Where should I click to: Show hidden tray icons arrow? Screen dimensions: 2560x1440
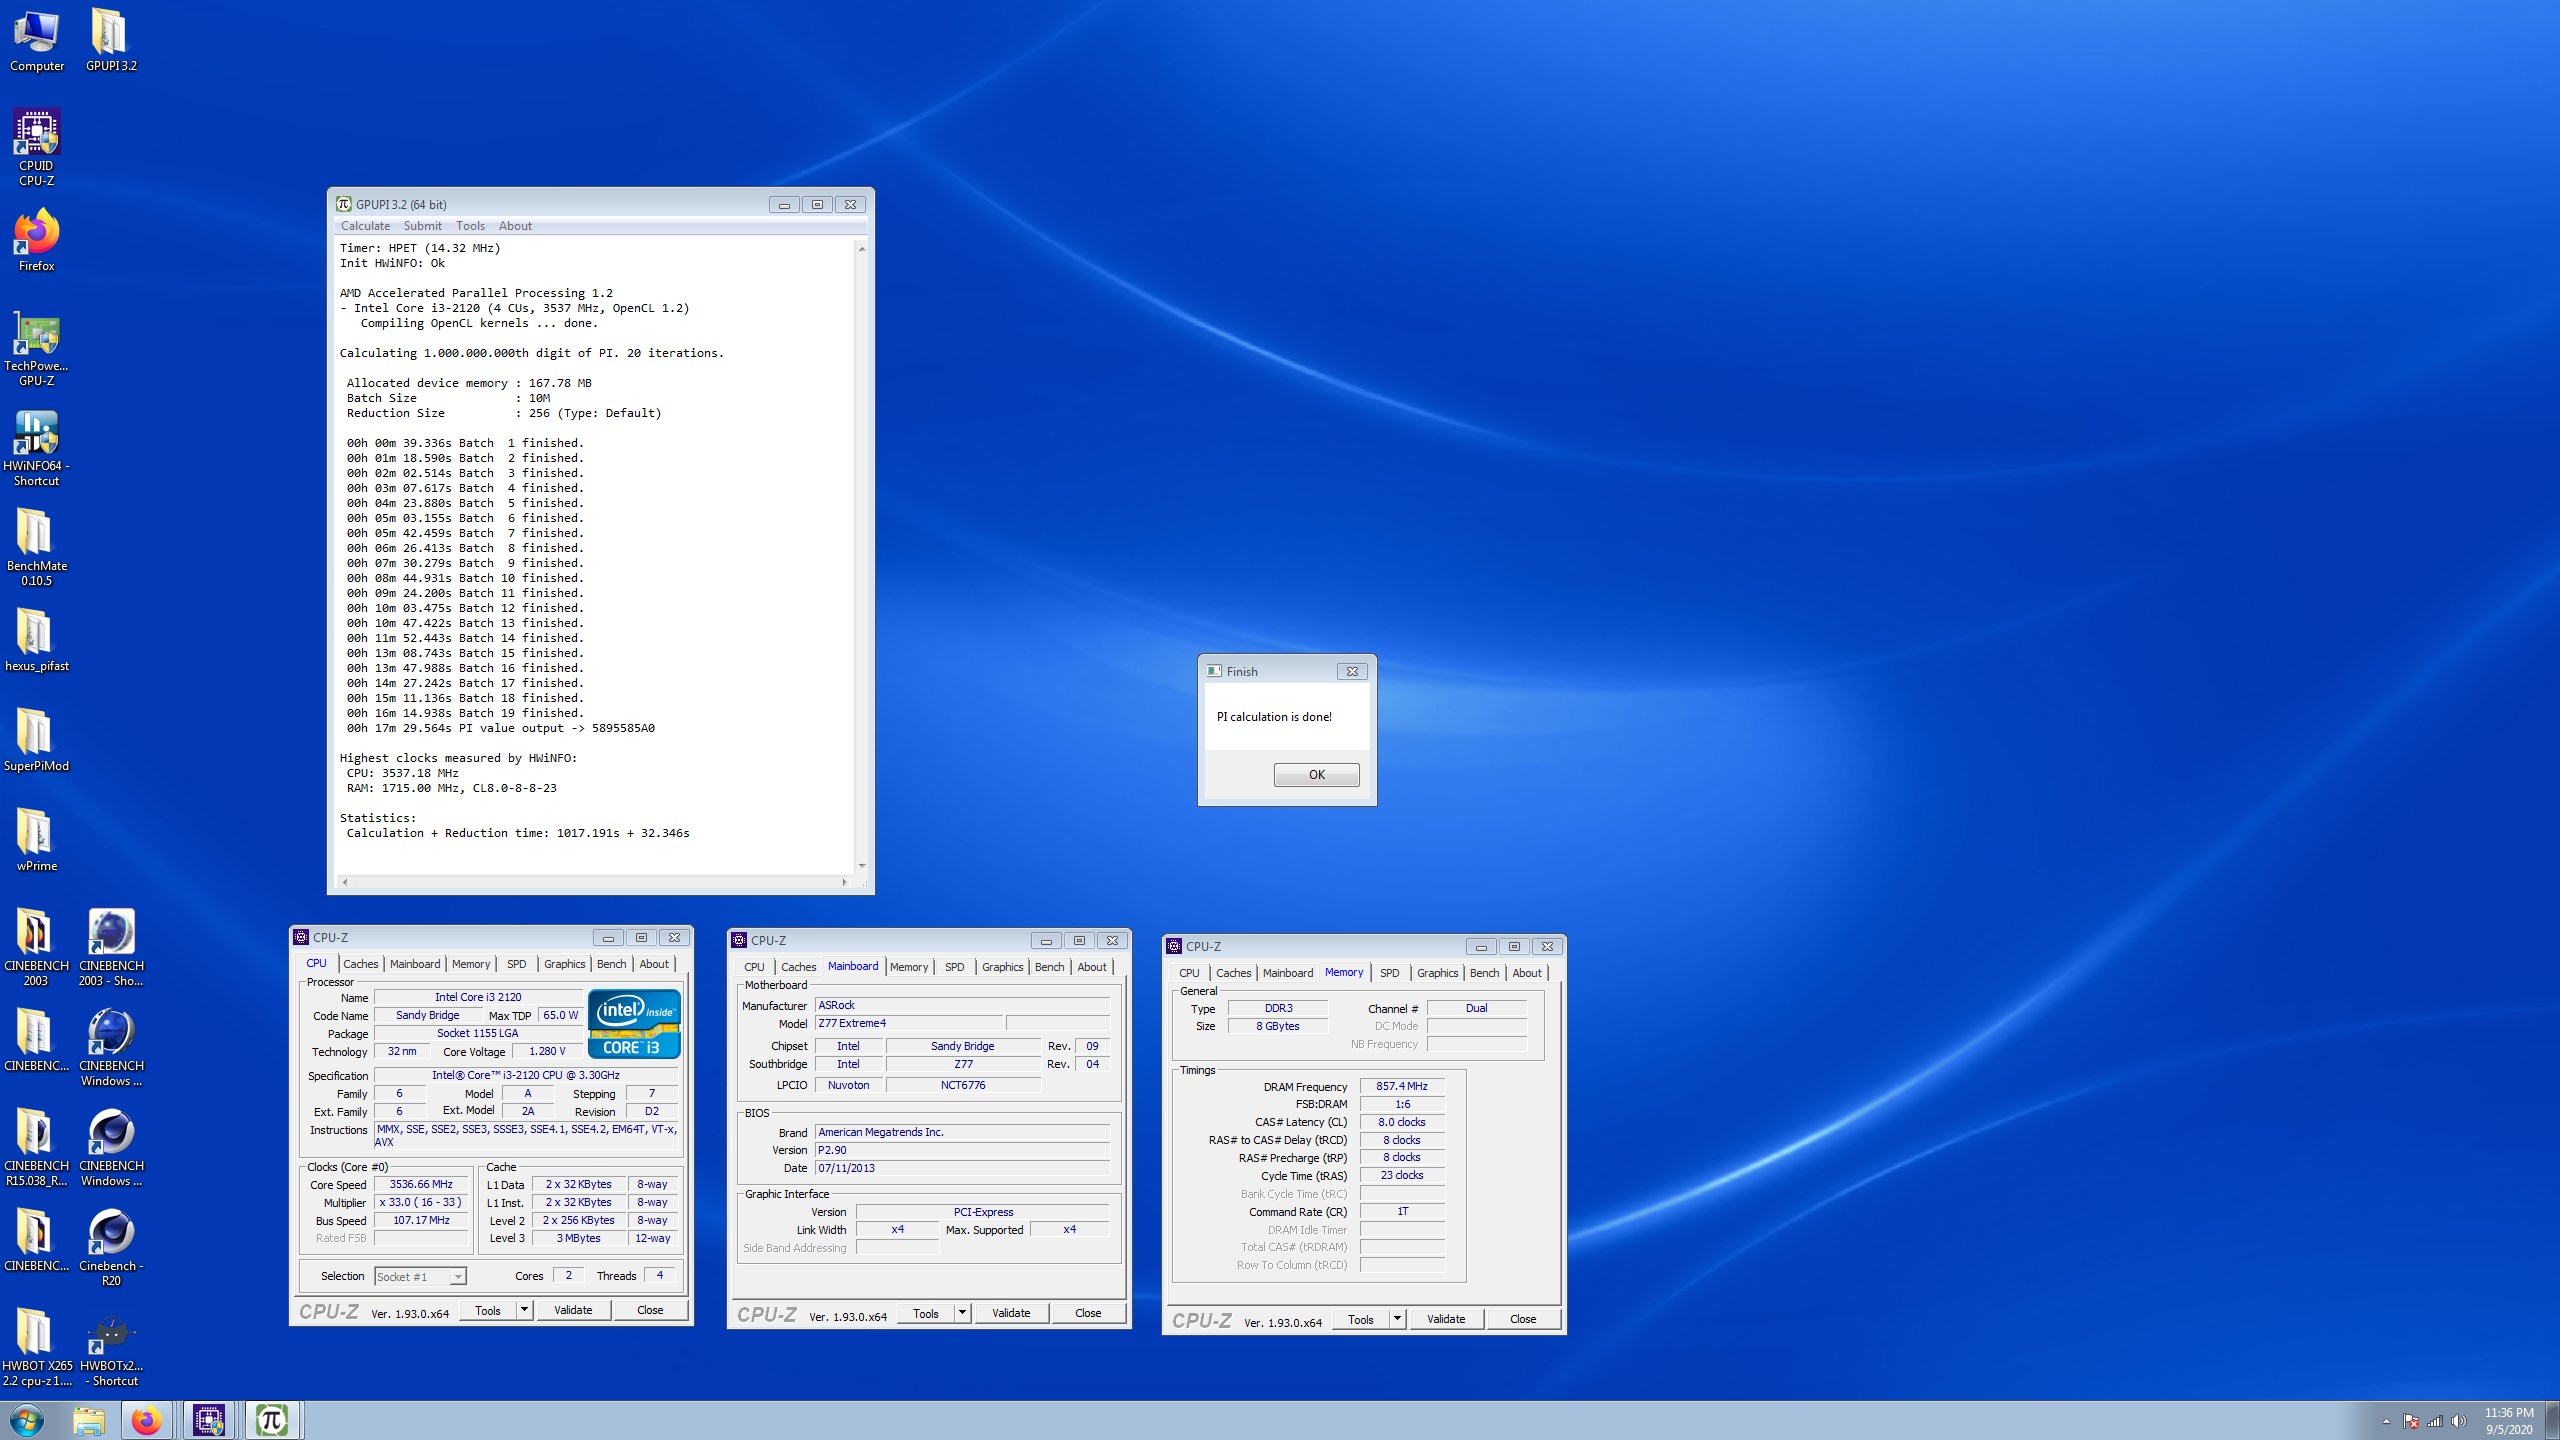[2386, 1421]
